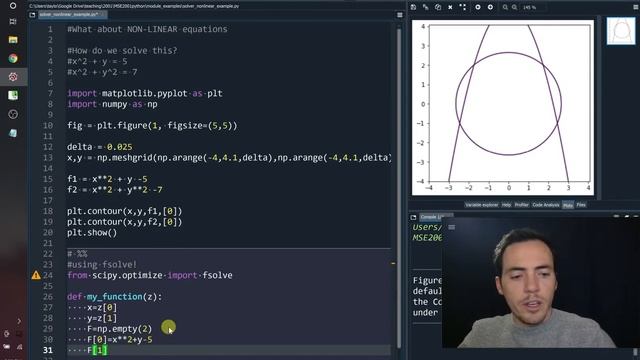
Task: Click the save all plots icon
Action: pos(425,7)
